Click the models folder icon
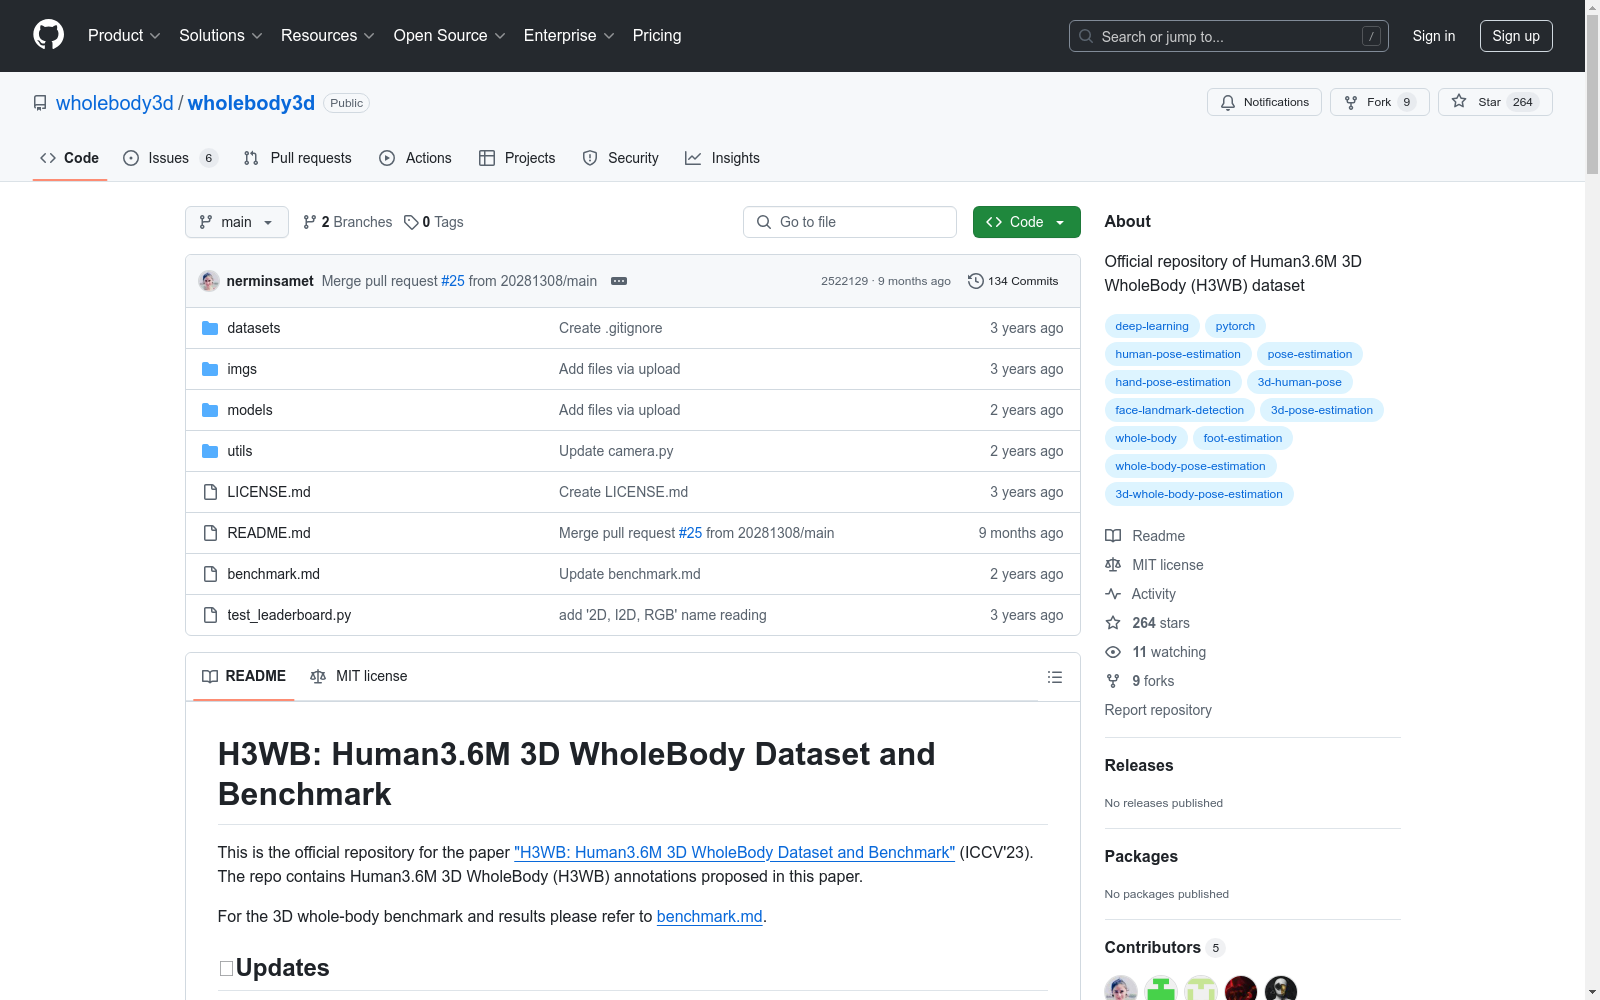Screen dimensions: 1600x1000 pos(210,410)
